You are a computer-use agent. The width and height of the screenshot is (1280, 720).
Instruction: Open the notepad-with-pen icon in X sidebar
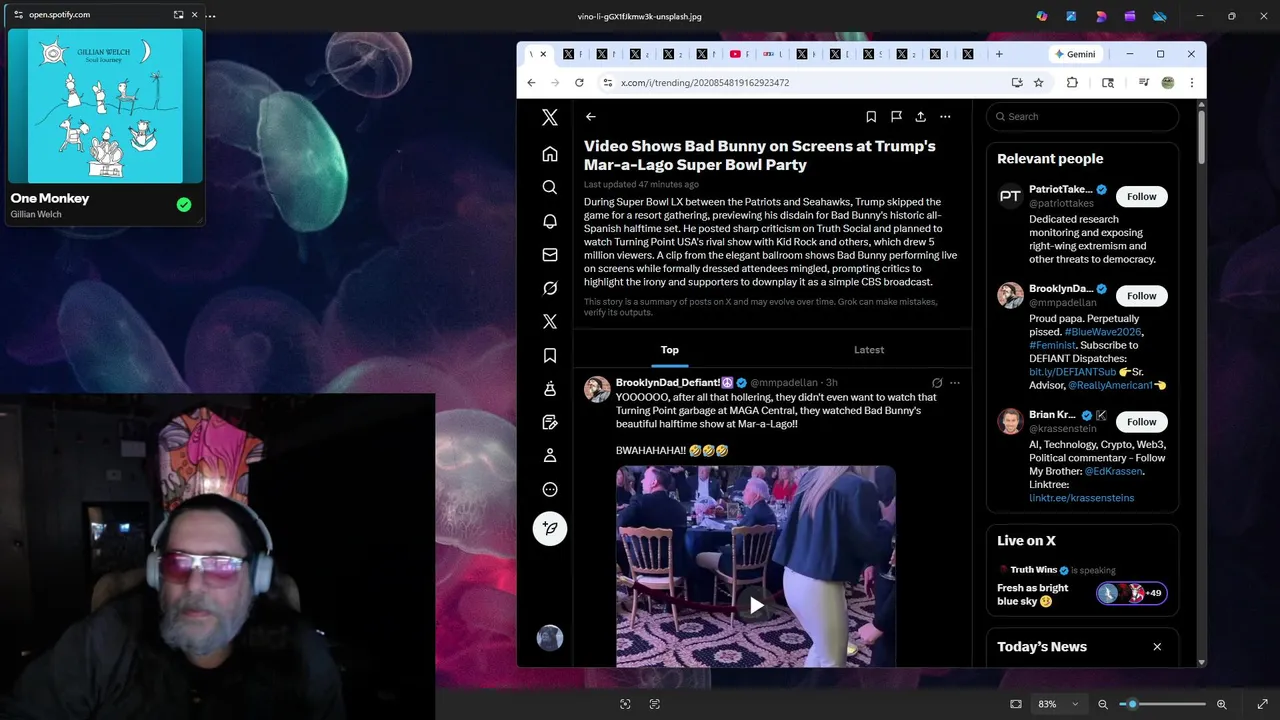tap(550, 422)
